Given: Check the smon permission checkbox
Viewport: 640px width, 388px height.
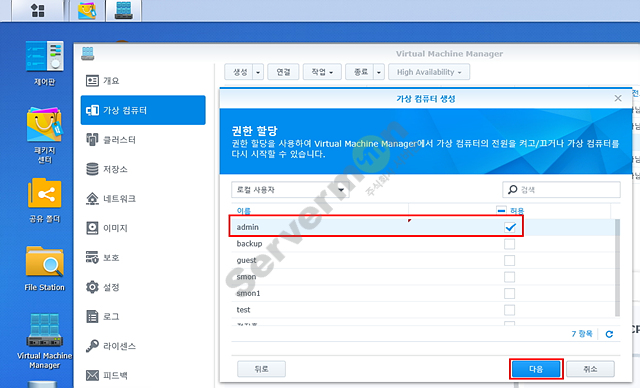Looking at the screenshot, I should click(x=509, y=277).
